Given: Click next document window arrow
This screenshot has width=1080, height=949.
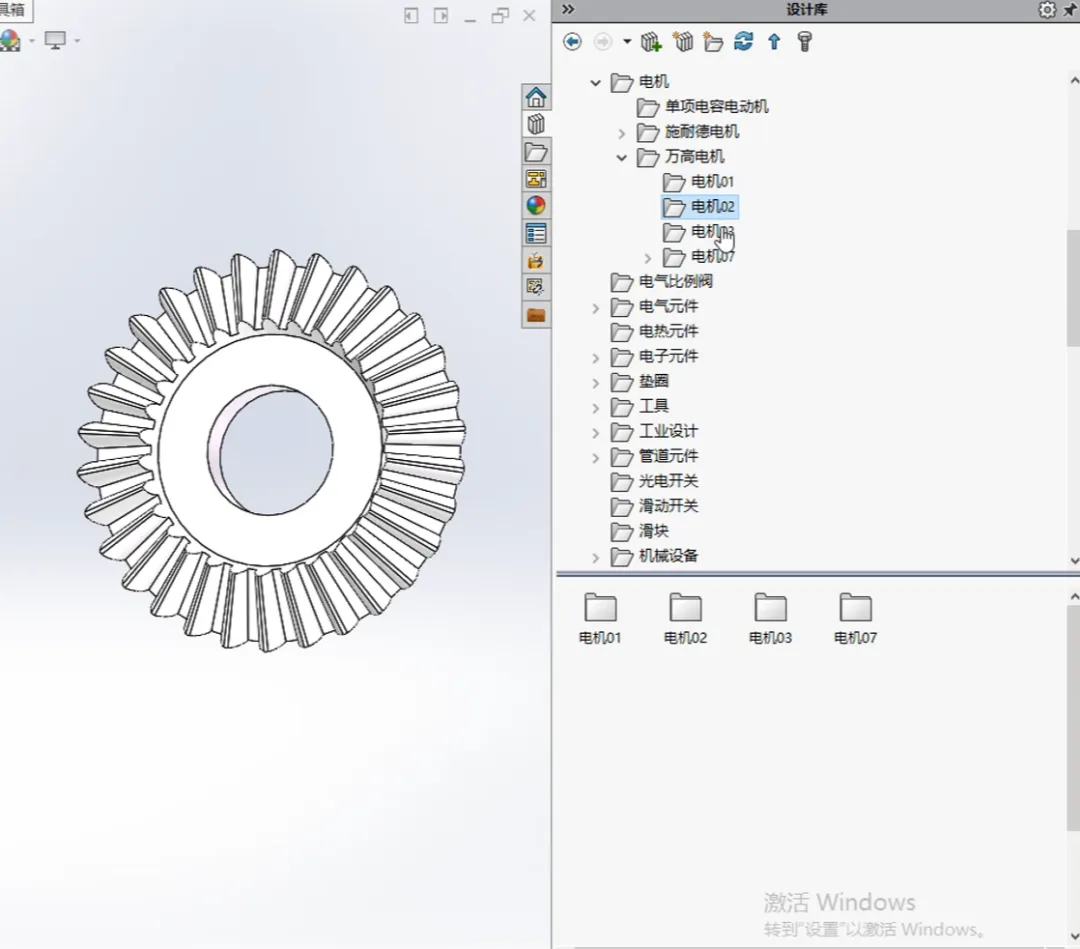Looking at the screenshot, I should [x=441, y=15].
